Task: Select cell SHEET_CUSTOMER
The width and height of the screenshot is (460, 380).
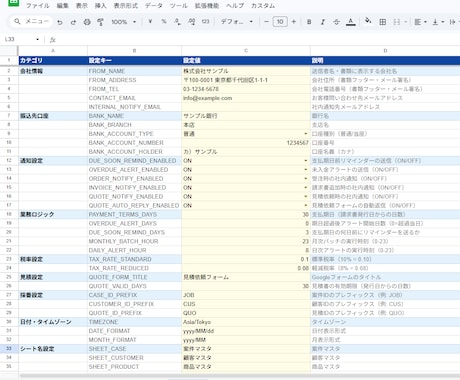Action: click(134, 358)
